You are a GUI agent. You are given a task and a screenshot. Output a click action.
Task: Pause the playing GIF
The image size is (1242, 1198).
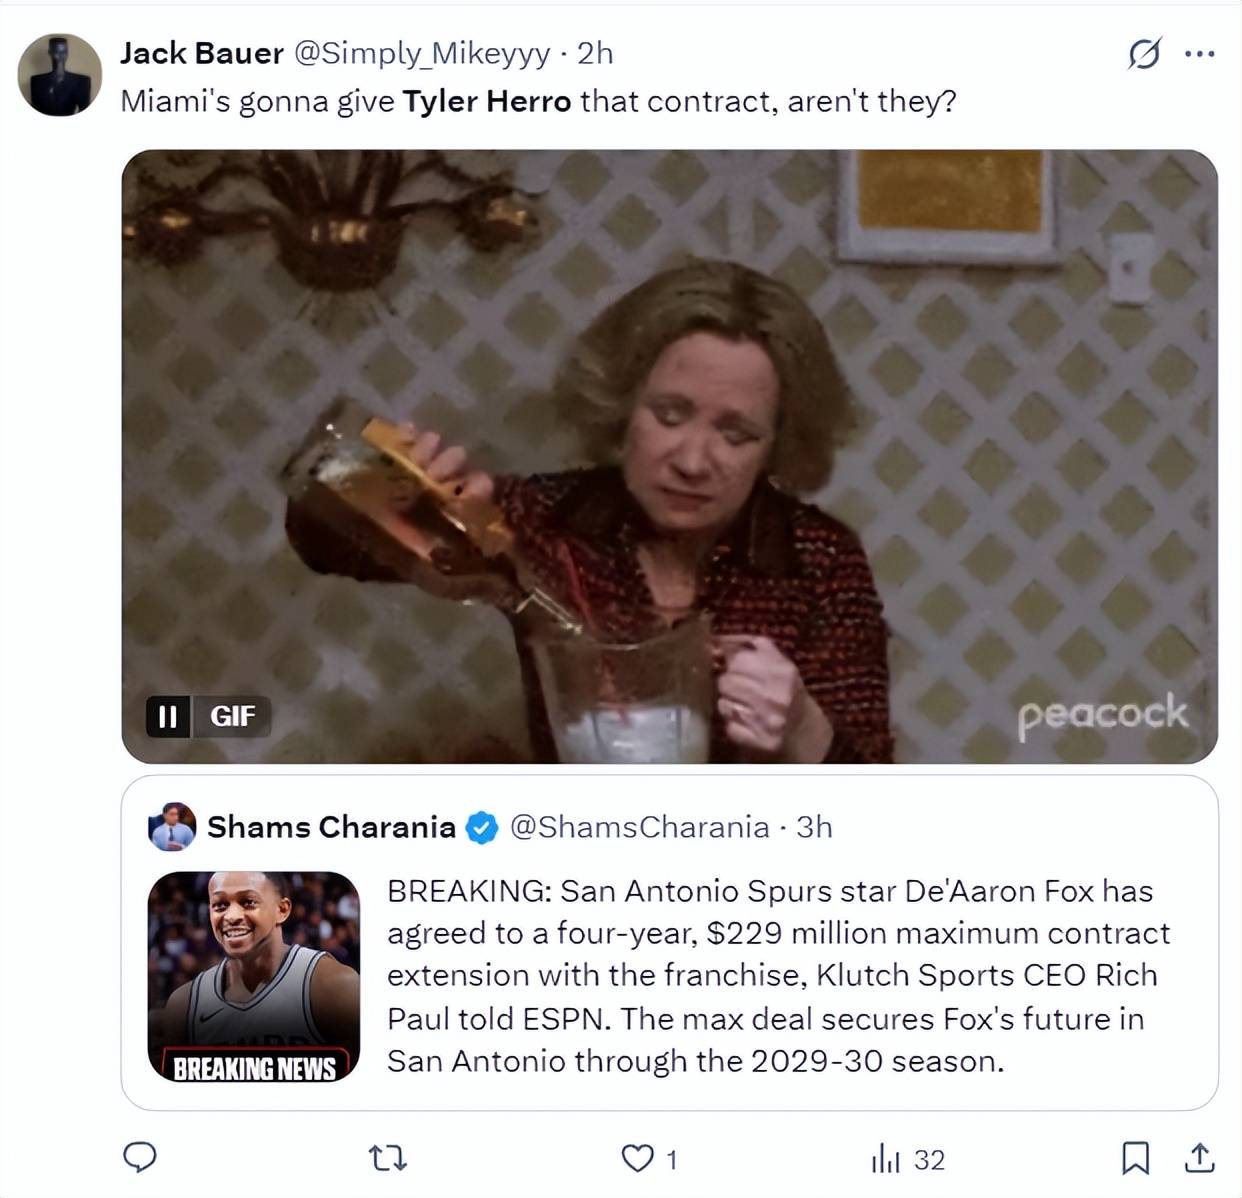coord(167,716)
